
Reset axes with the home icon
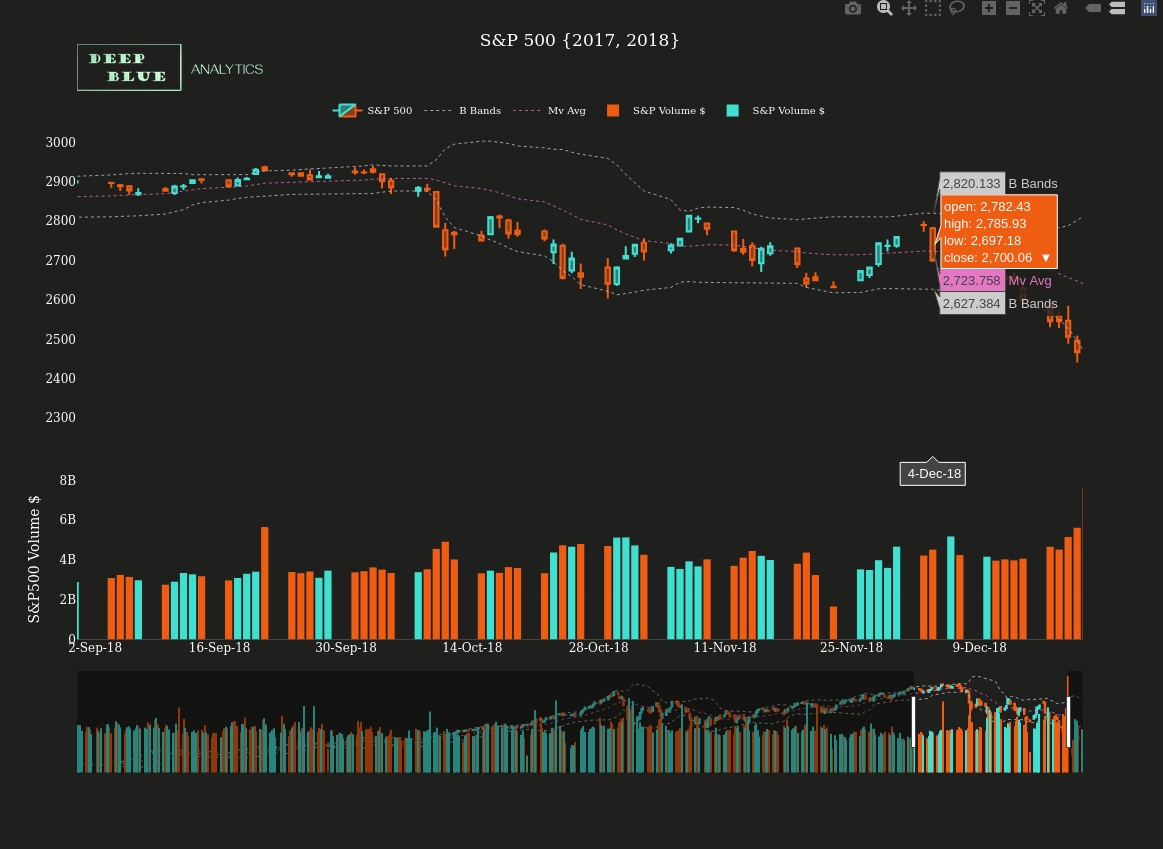(x=1061, y=8)
